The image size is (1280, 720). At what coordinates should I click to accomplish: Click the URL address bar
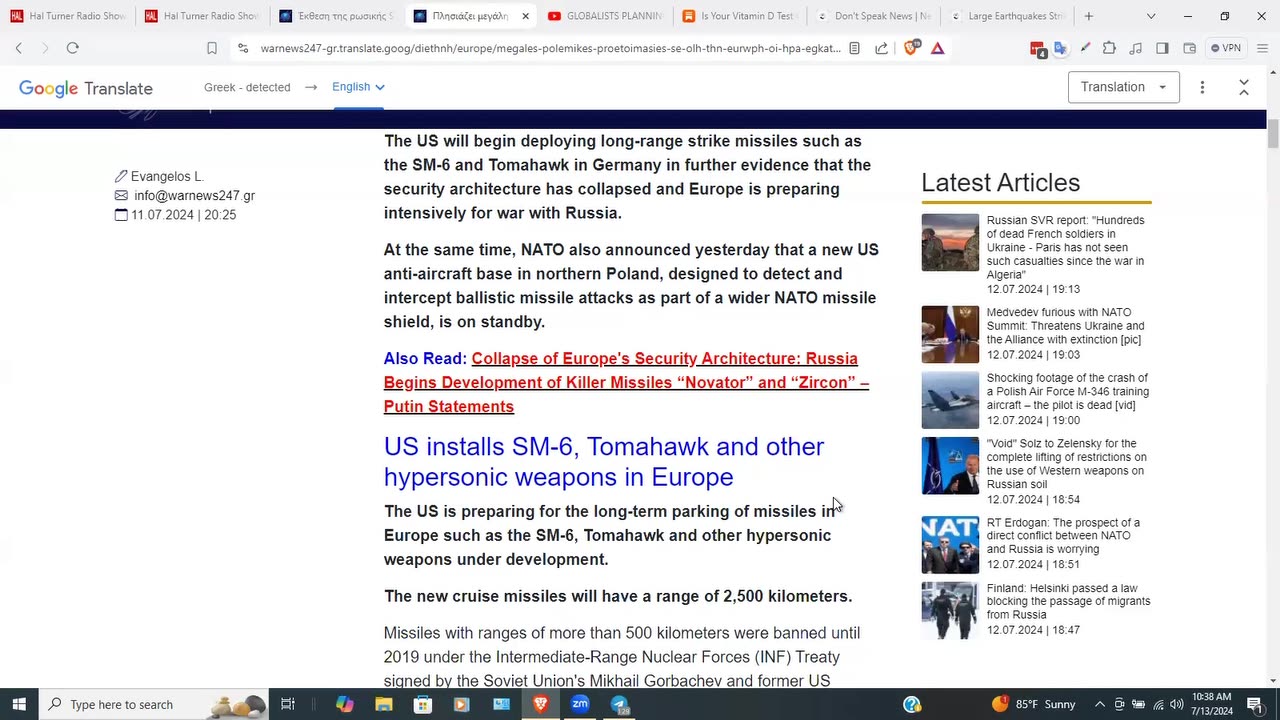[x=550, y=48]
